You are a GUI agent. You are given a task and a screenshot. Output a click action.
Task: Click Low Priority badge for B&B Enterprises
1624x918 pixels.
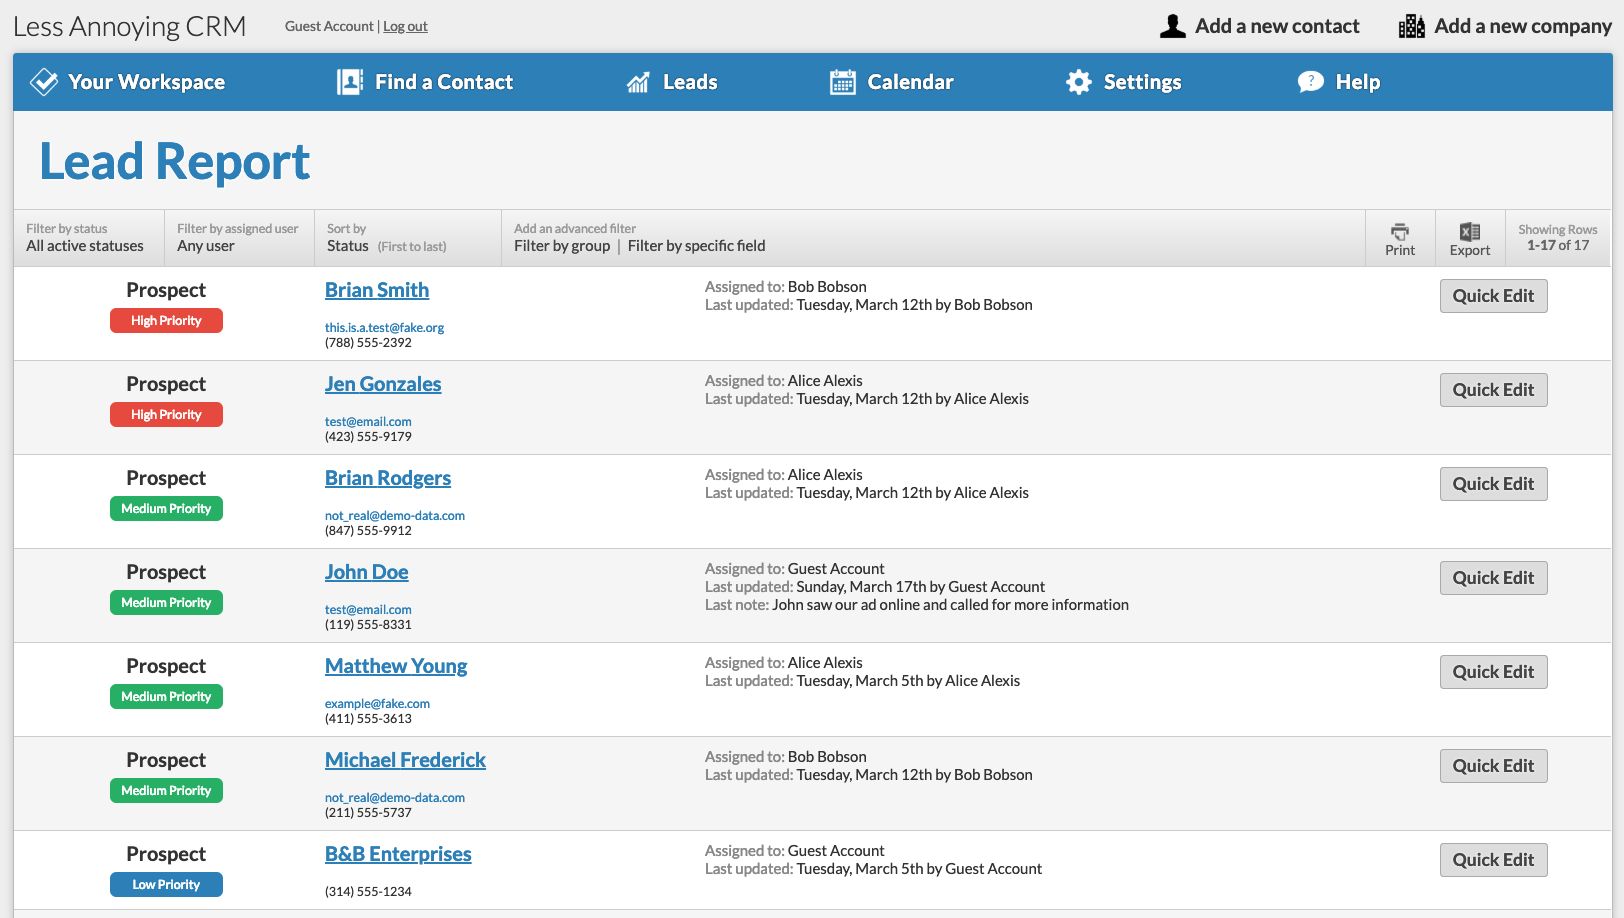[166, 885]
